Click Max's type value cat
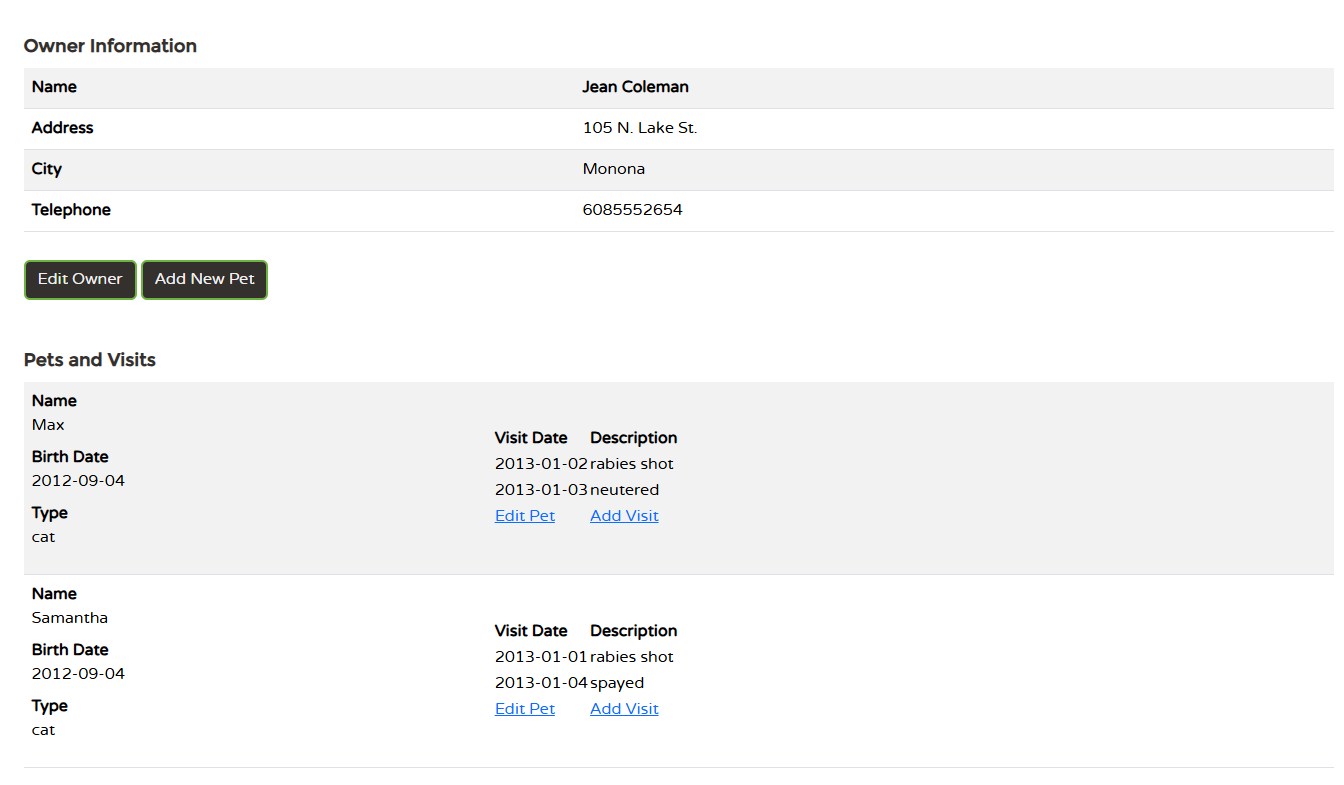Viewport: 1344px width, 785px height. tap(43, 537)
